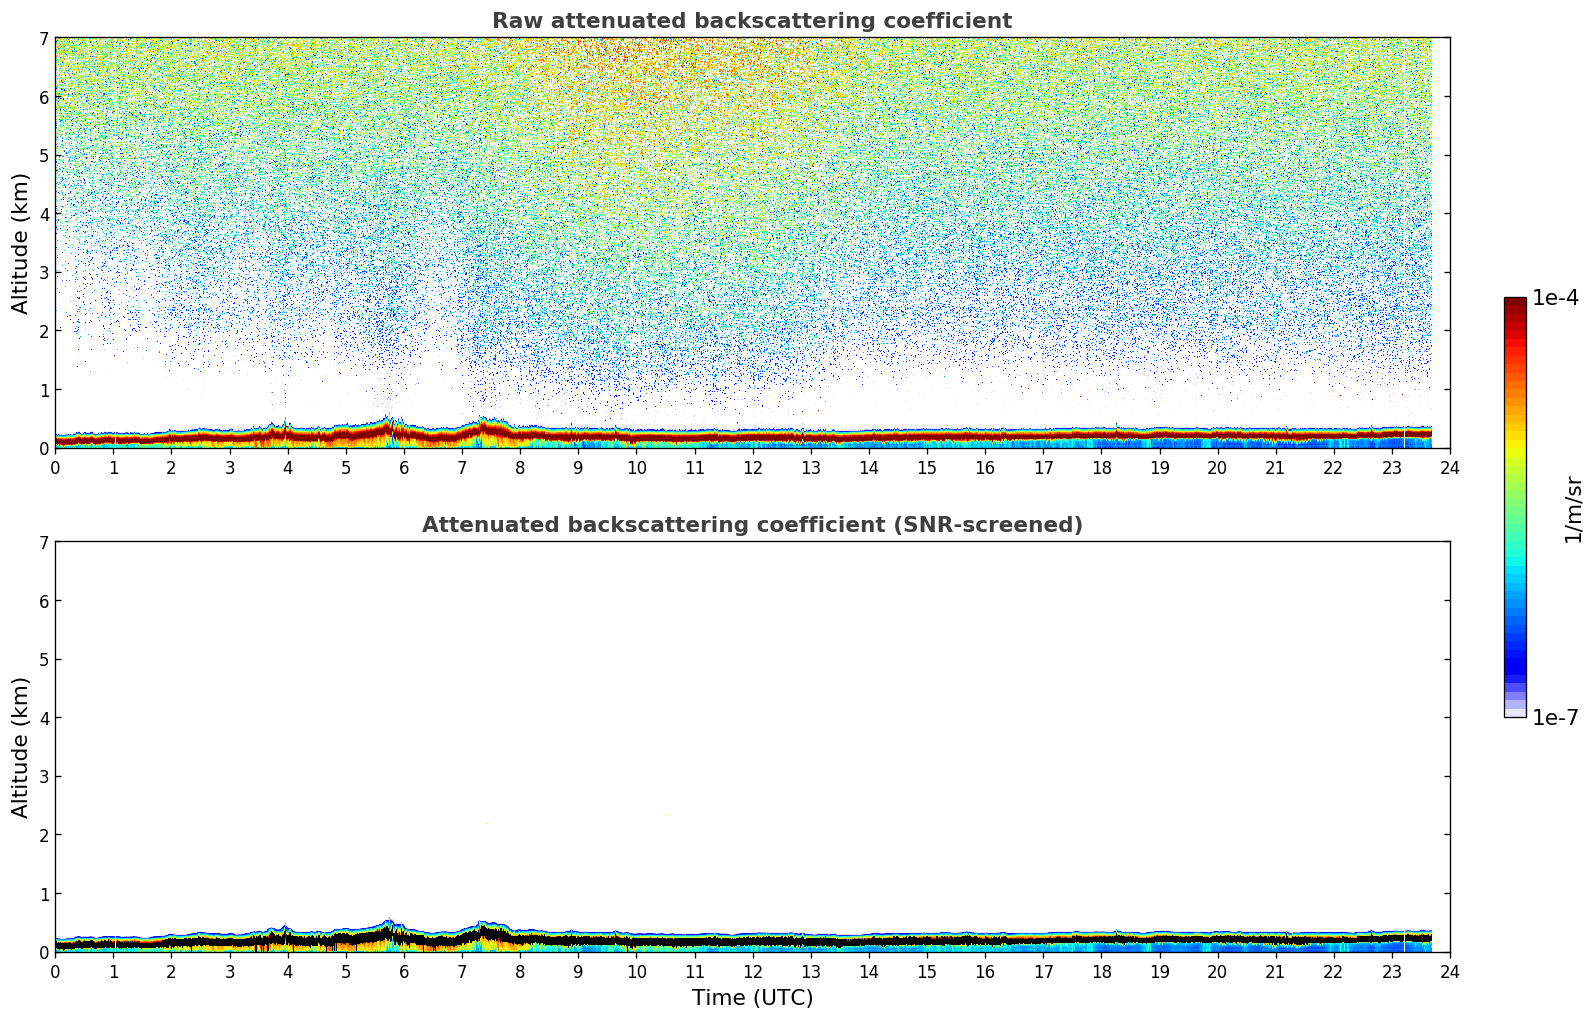Click the "Time (UTC)" x-axis label

[x=752, y=998]
